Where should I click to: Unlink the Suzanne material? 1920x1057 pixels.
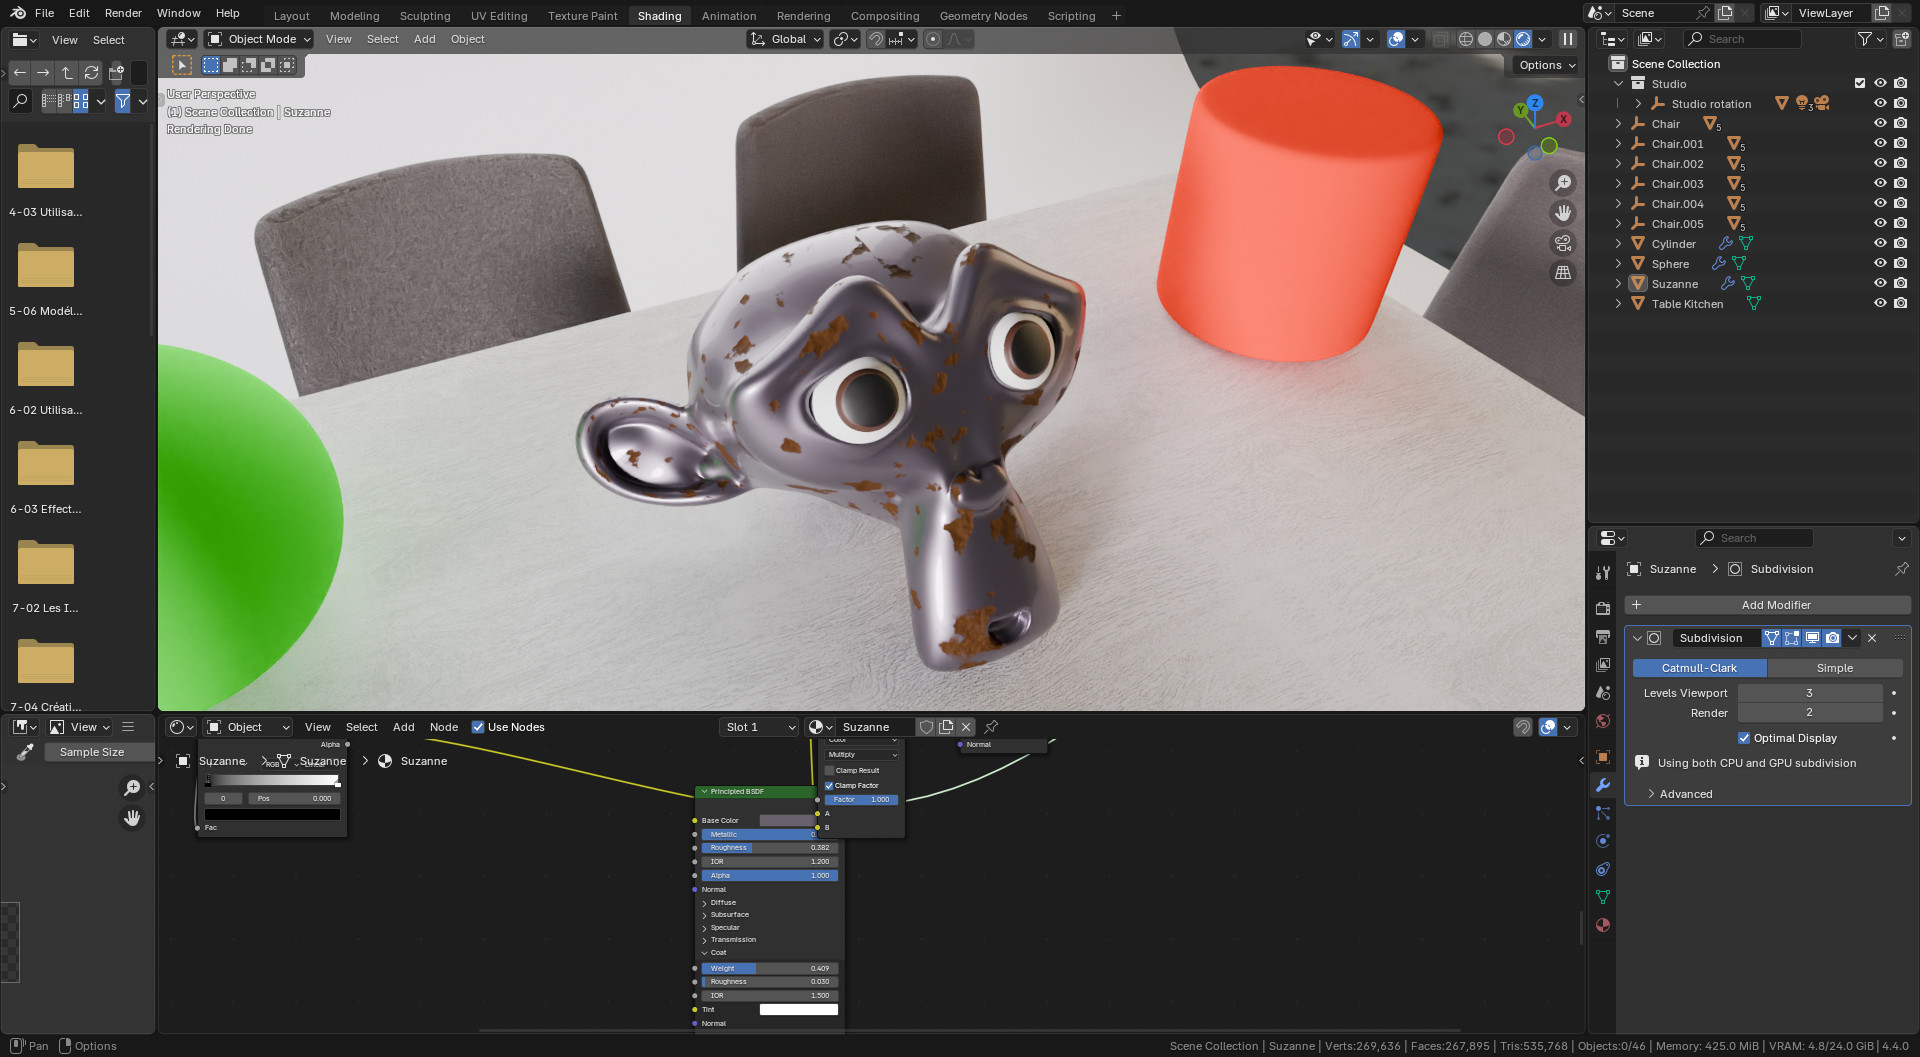(x=966, y=727)
